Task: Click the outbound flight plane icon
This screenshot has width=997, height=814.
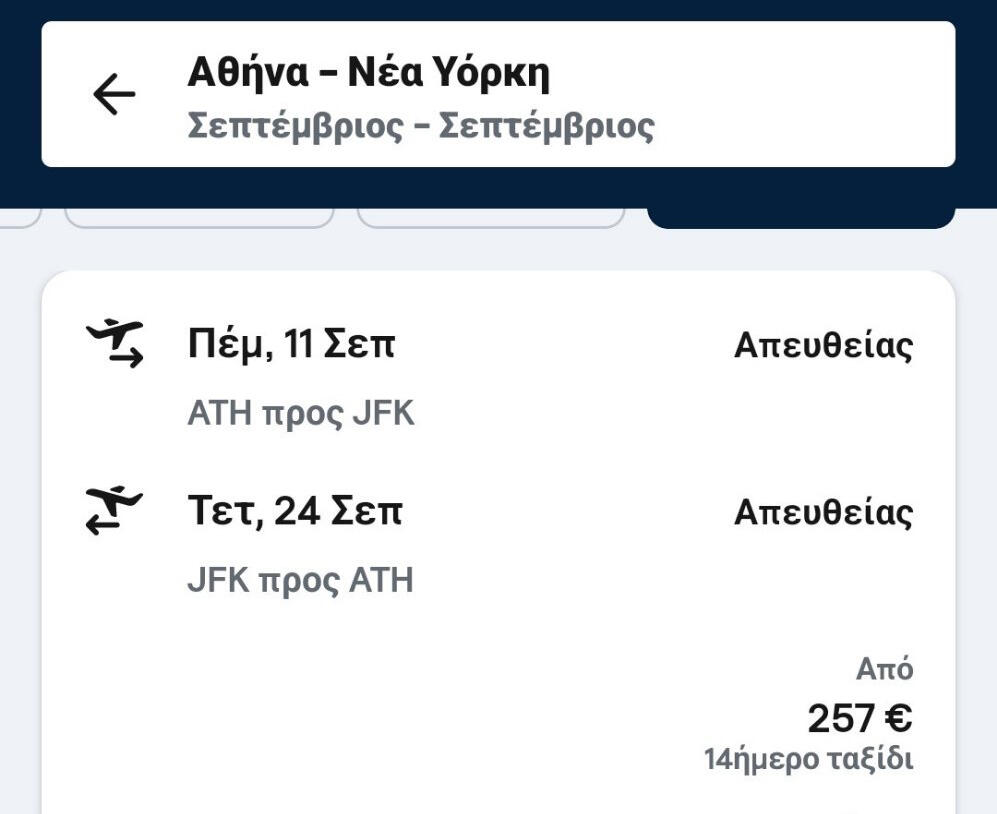Action: click(x=114, y=343)
